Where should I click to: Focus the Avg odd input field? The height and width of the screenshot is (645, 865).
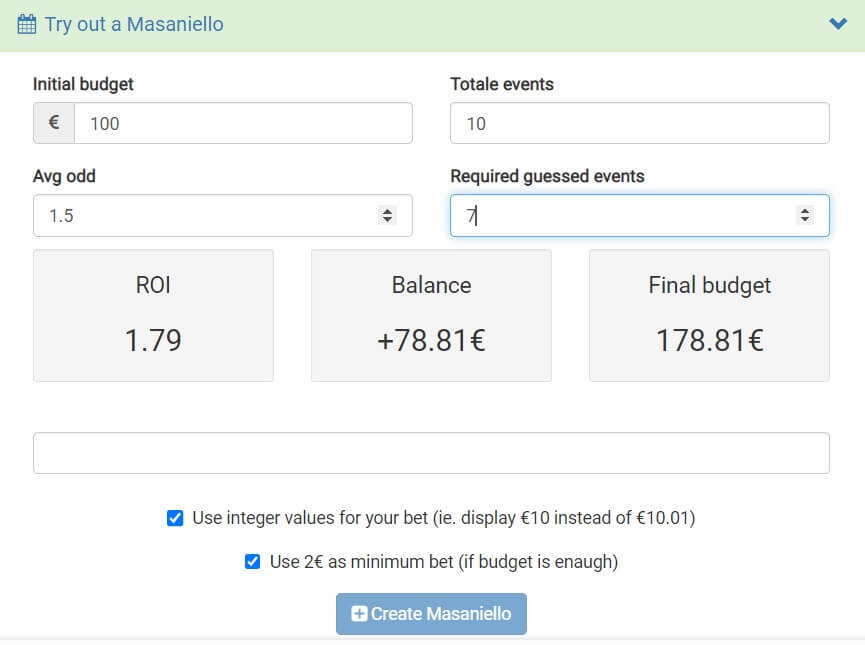pyautogui.click(x=222, y=215)
